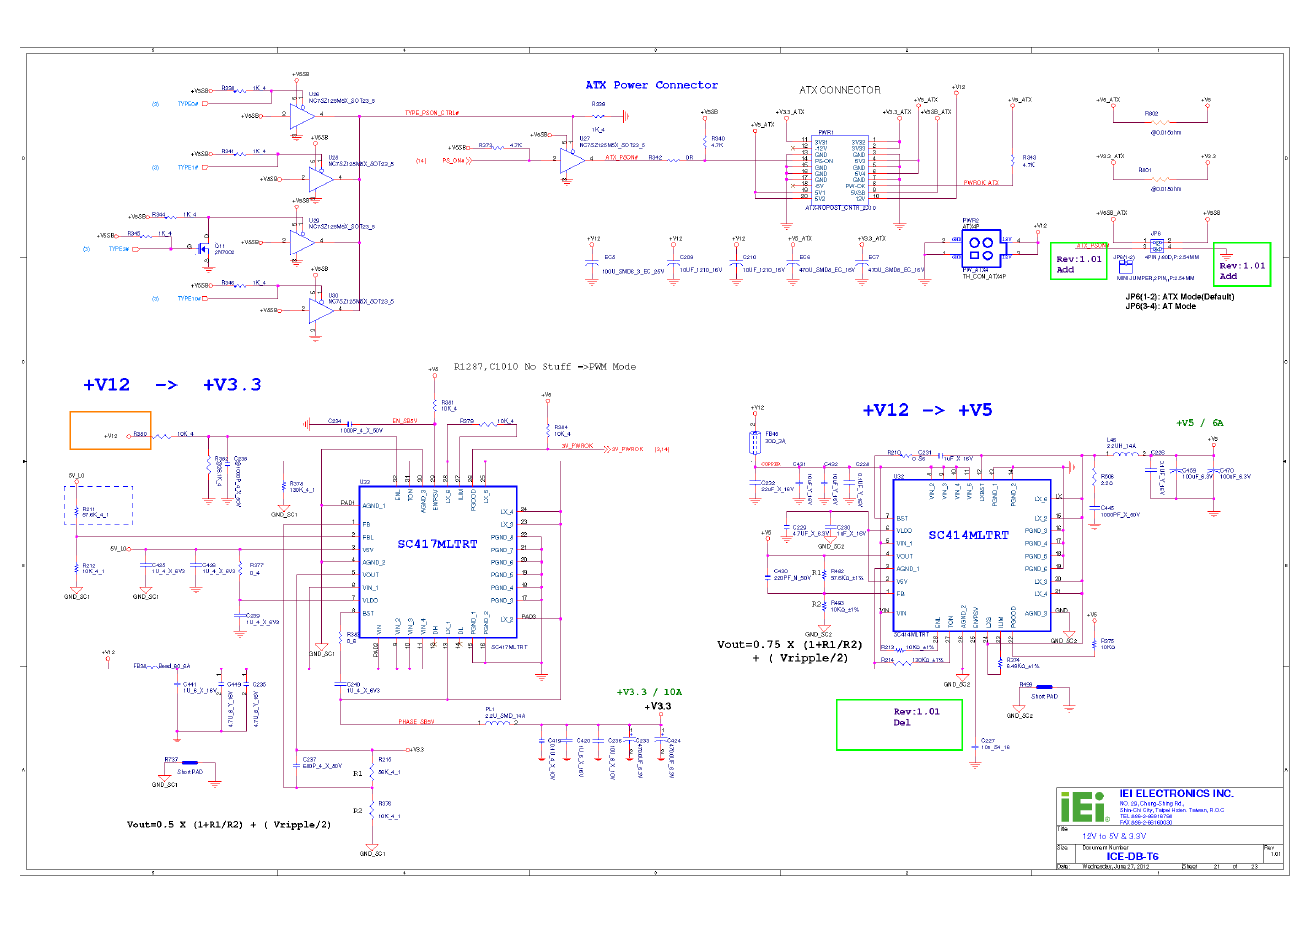Select the mini jumper symbol below JP6
Image resolution: width=1313 pixels, height=928 pixels.
pyautogui.click(x=1127, y=267)
